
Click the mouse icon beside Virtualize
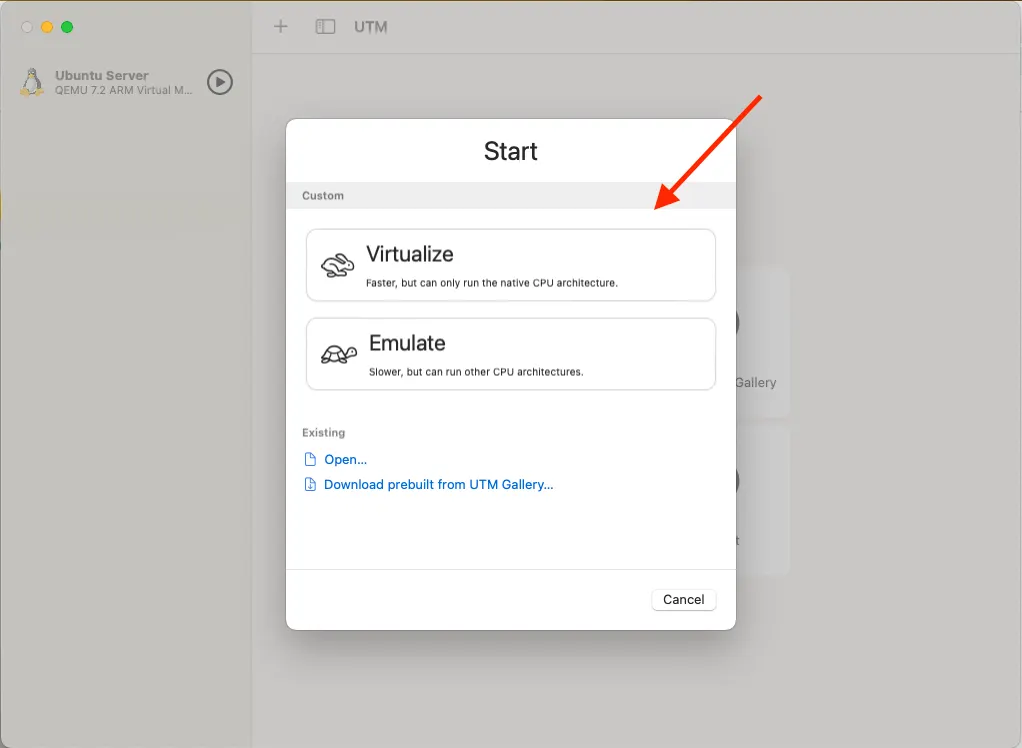(x=337, y=265)
